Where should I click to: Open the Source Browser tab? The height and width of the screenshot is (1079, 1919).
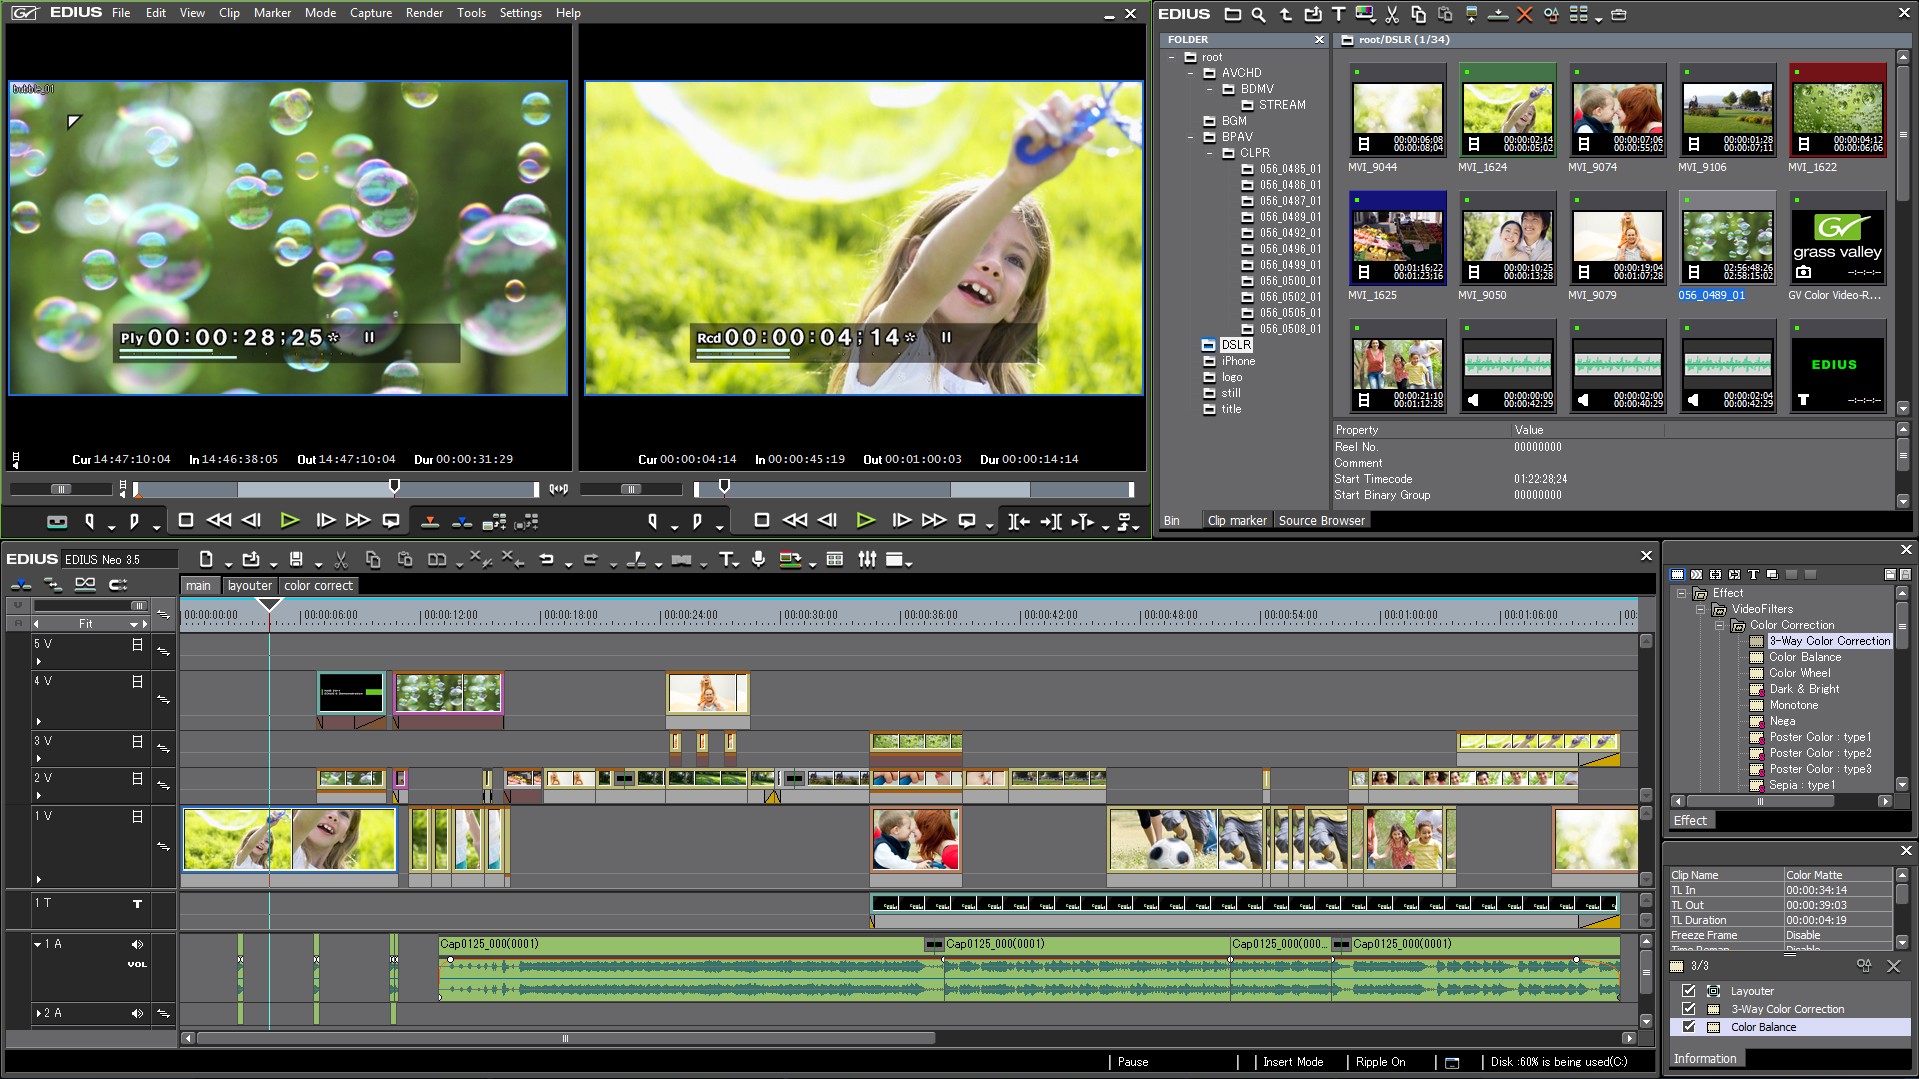[1321, 521]
